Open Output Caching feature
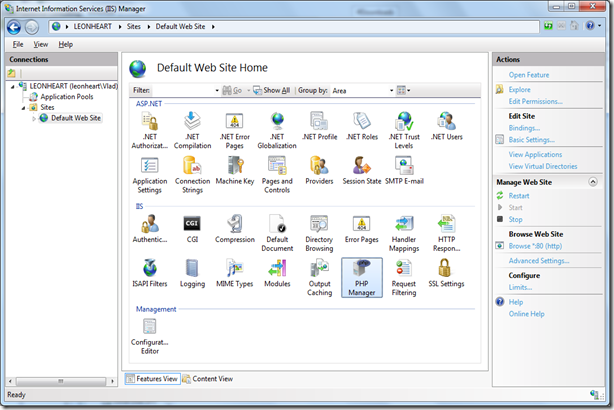The width and height of the screenshot is (614, 410). (320, 277)
